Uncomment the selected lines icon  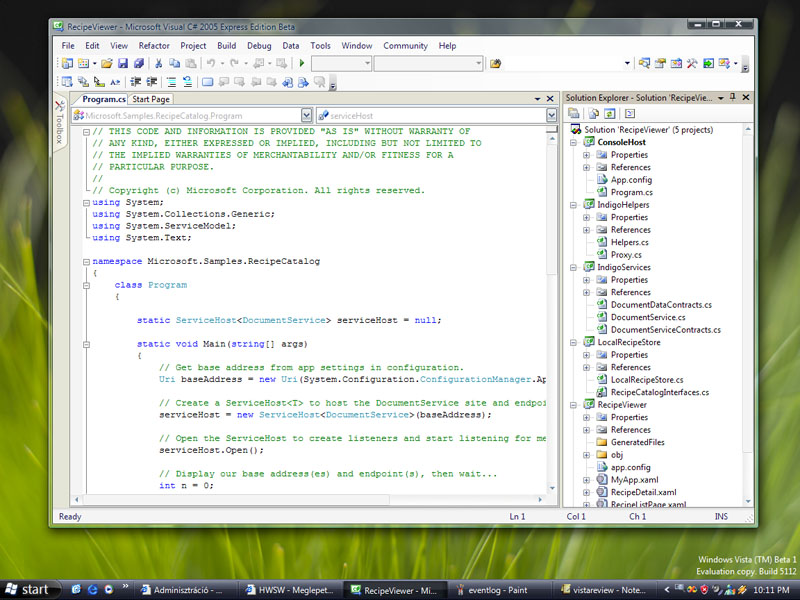[187, 82]
